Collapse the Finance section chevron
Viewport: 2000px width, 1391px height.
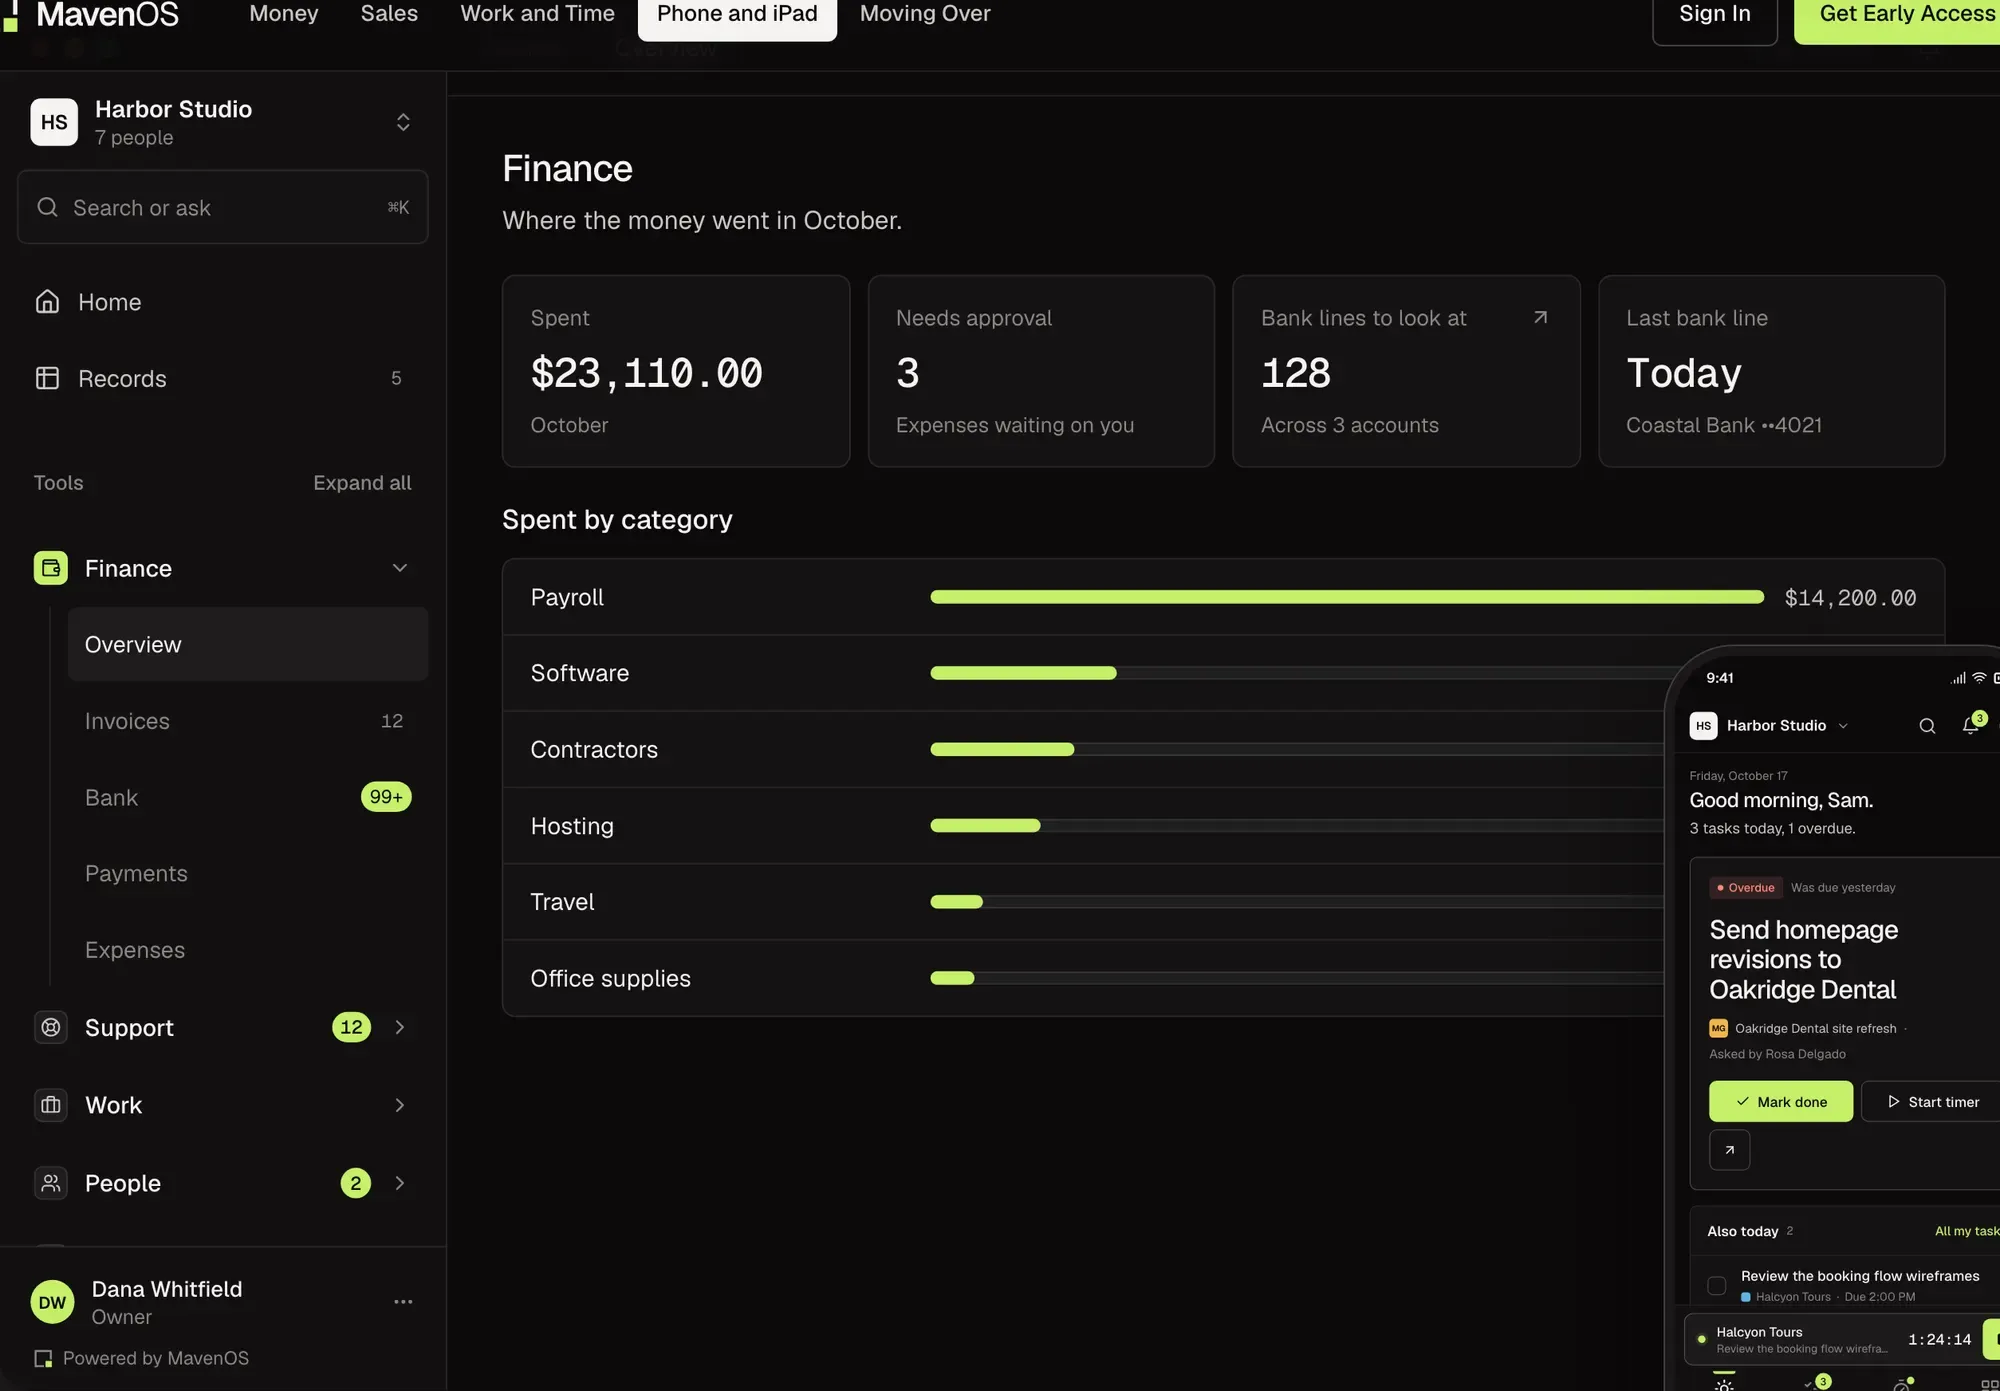click(x=400, y=568)
